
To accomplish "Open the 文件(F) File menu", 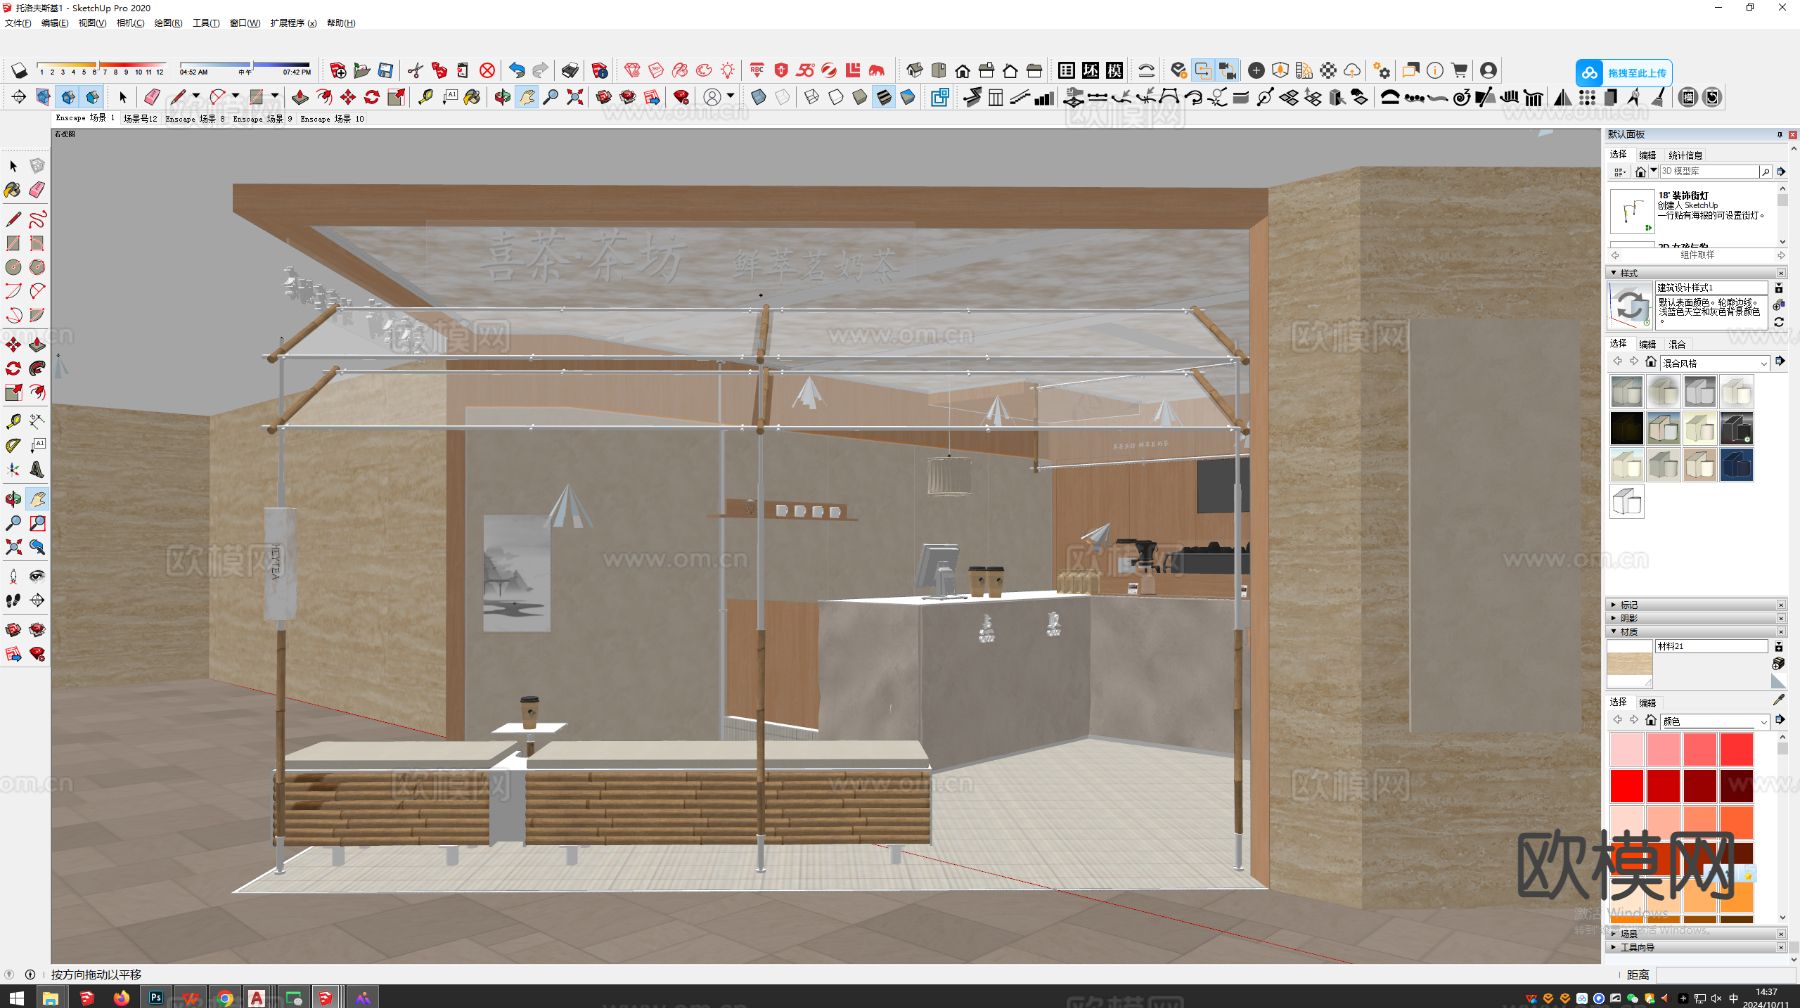I will tap(18, 23).
